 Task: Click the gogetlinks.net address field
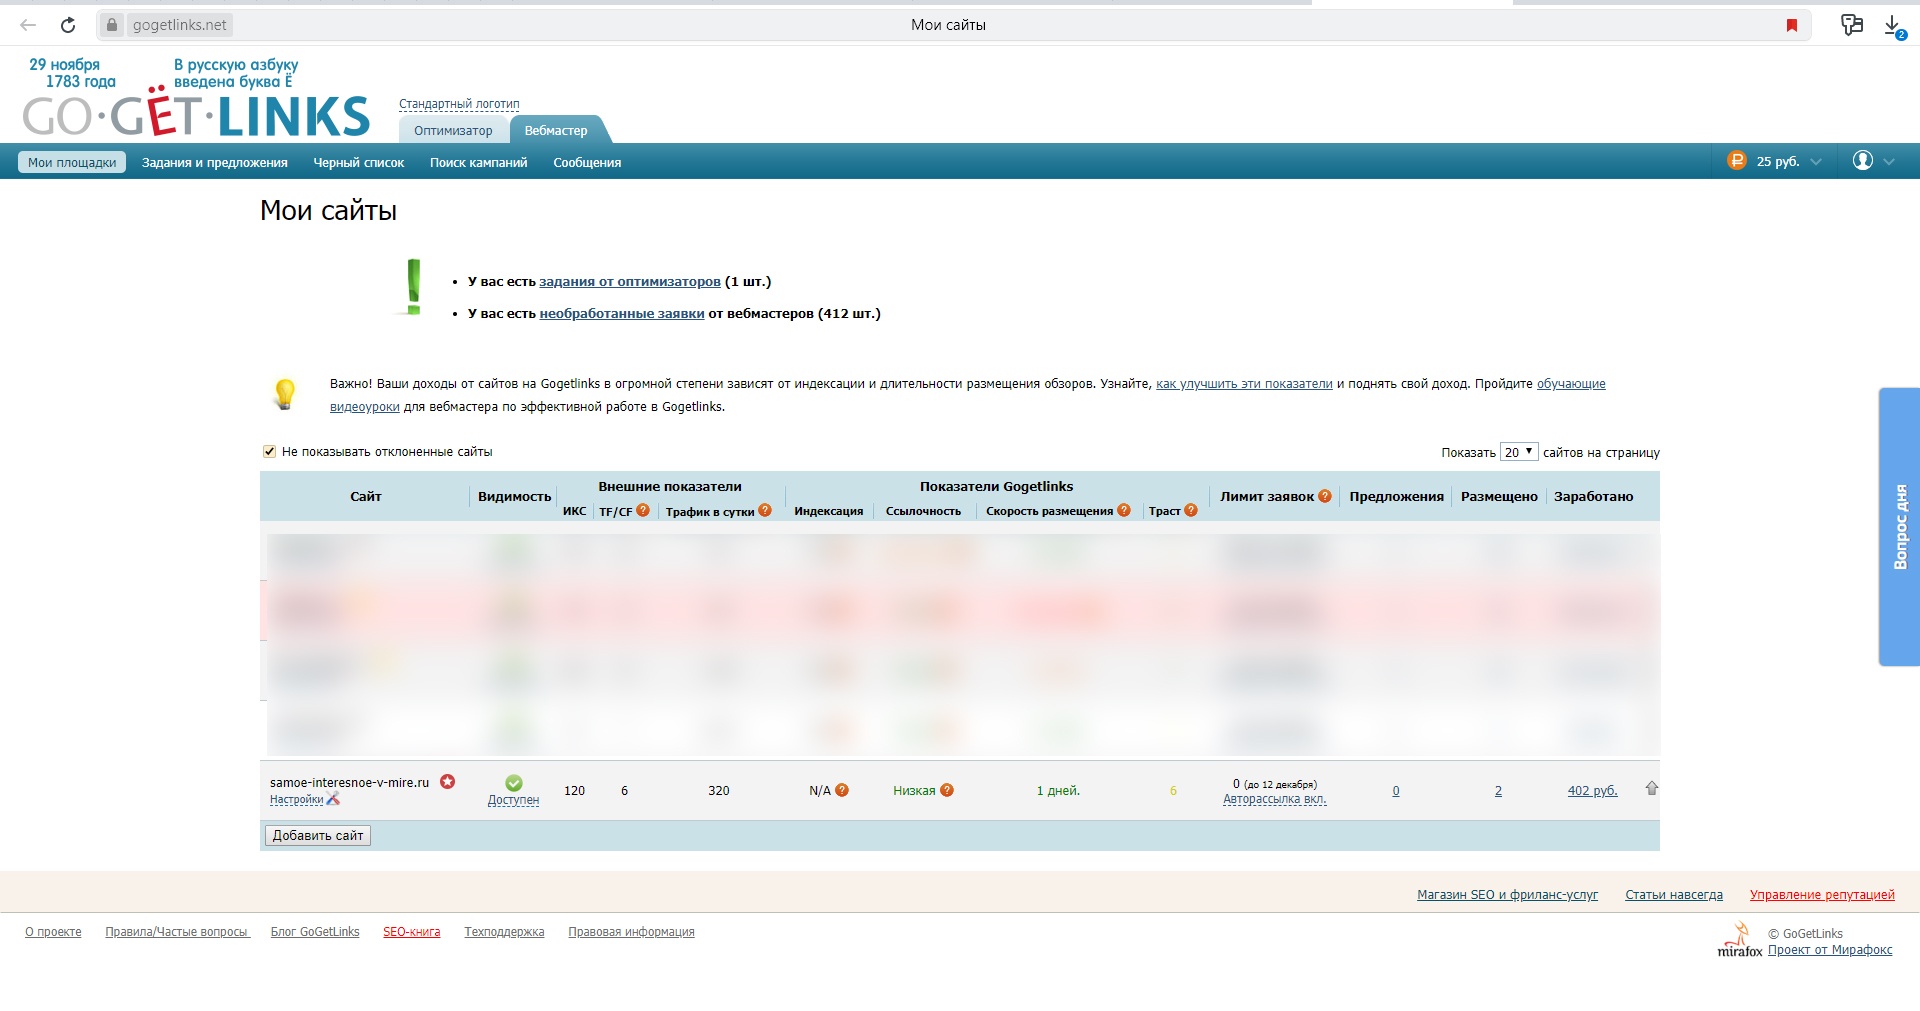pos(179,25)
